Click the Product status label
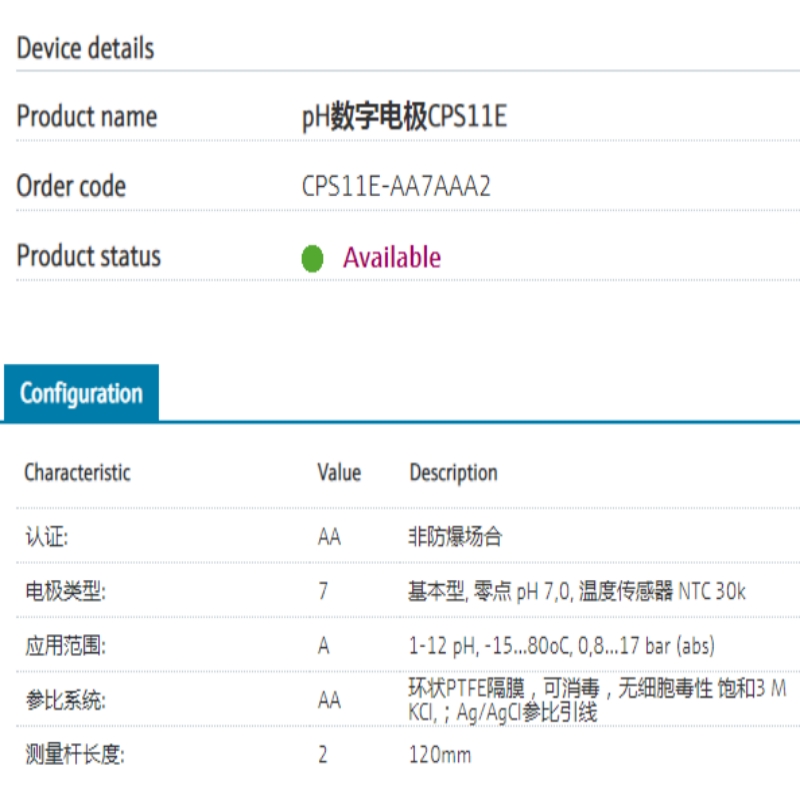 click(x=88, y=256)
